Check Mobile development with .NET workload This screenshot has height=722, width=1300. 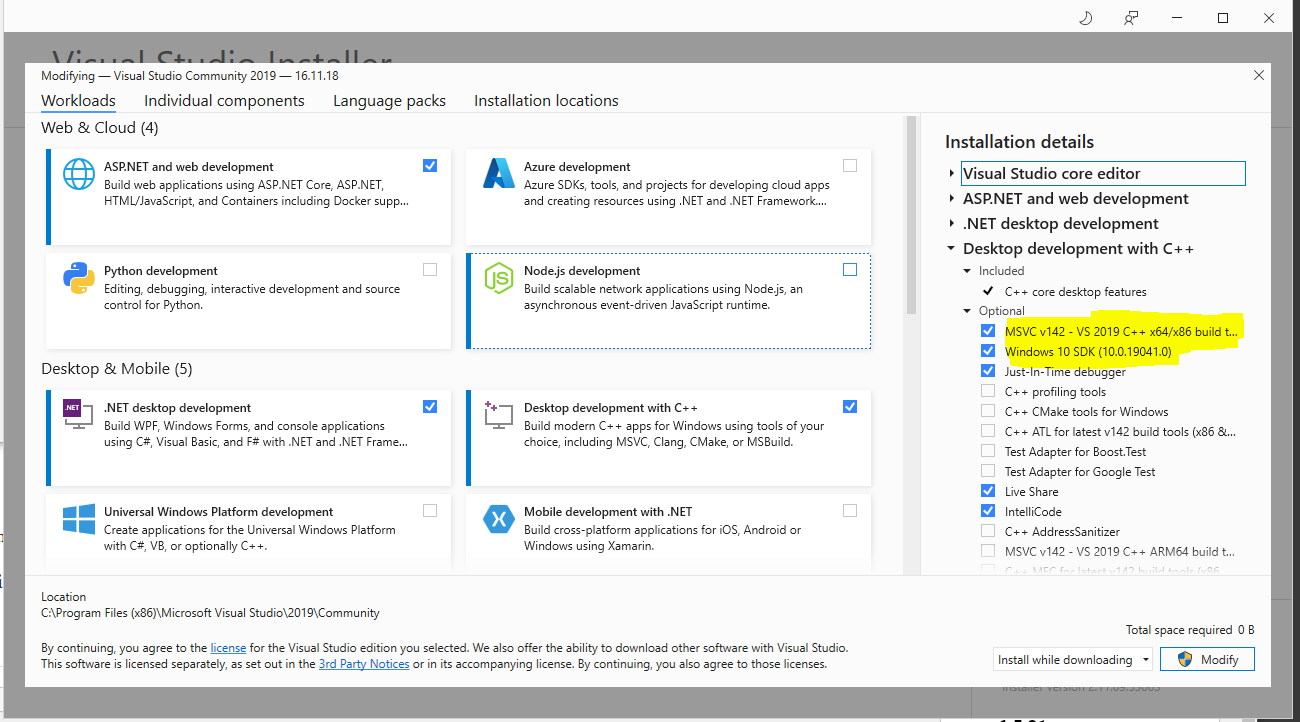(850, 511)
